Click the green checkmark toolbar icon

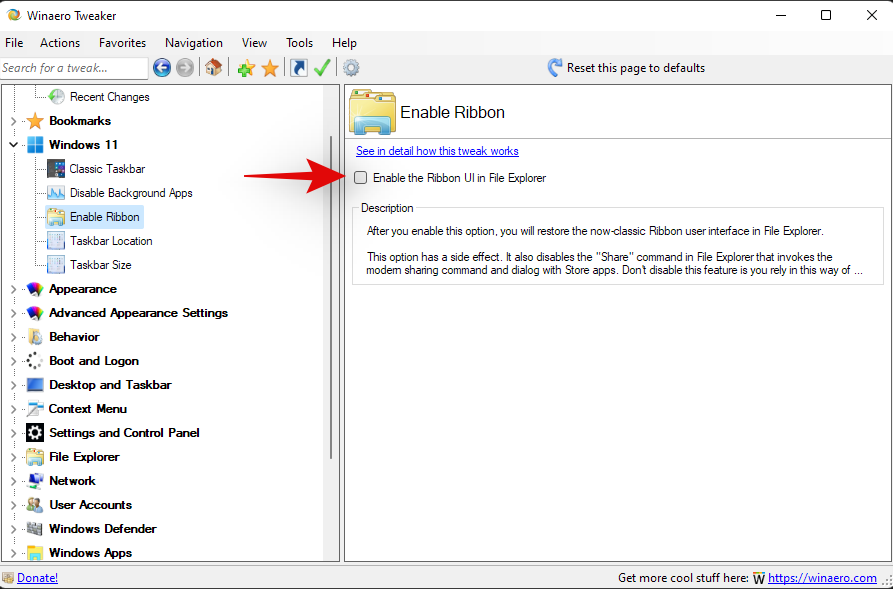[322, 68]
